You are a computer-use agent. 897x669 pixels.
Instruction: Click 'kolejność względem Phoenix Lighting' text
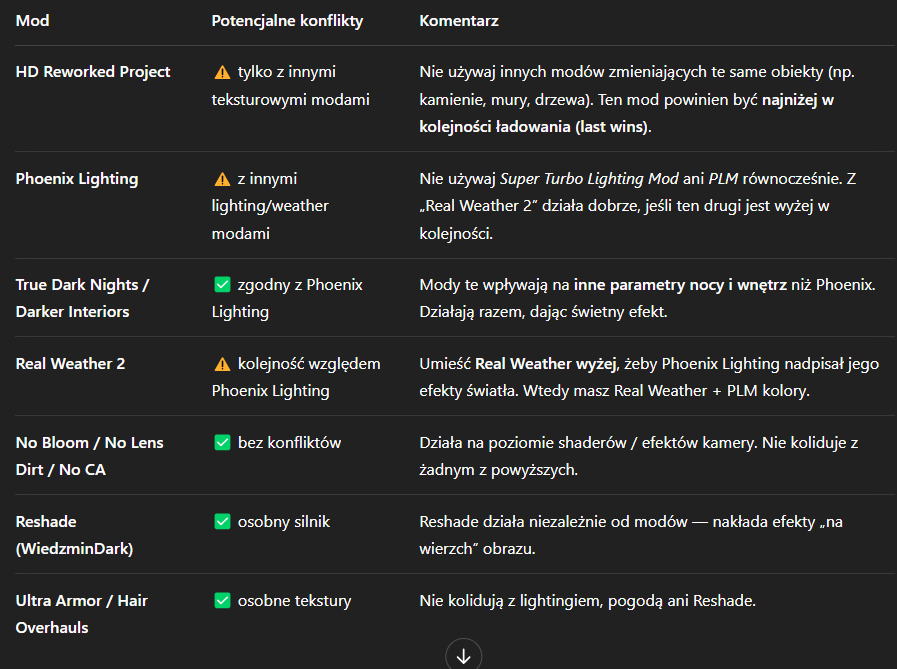point(296,377)
